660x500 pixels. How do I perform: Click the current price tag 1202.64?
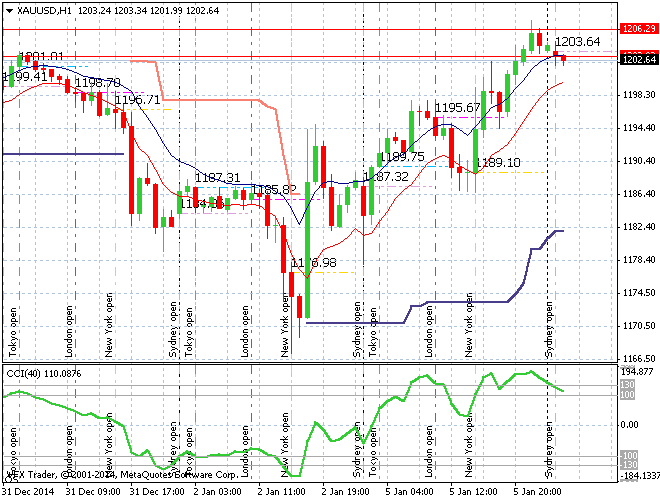(x=637, y=60)
